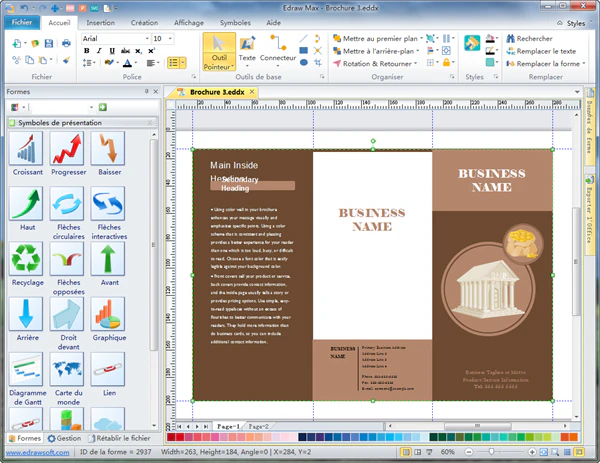Click the save icon in ribbon
Image resolution: width=600 pixels, height=463 pixels.
coord(49,43)
